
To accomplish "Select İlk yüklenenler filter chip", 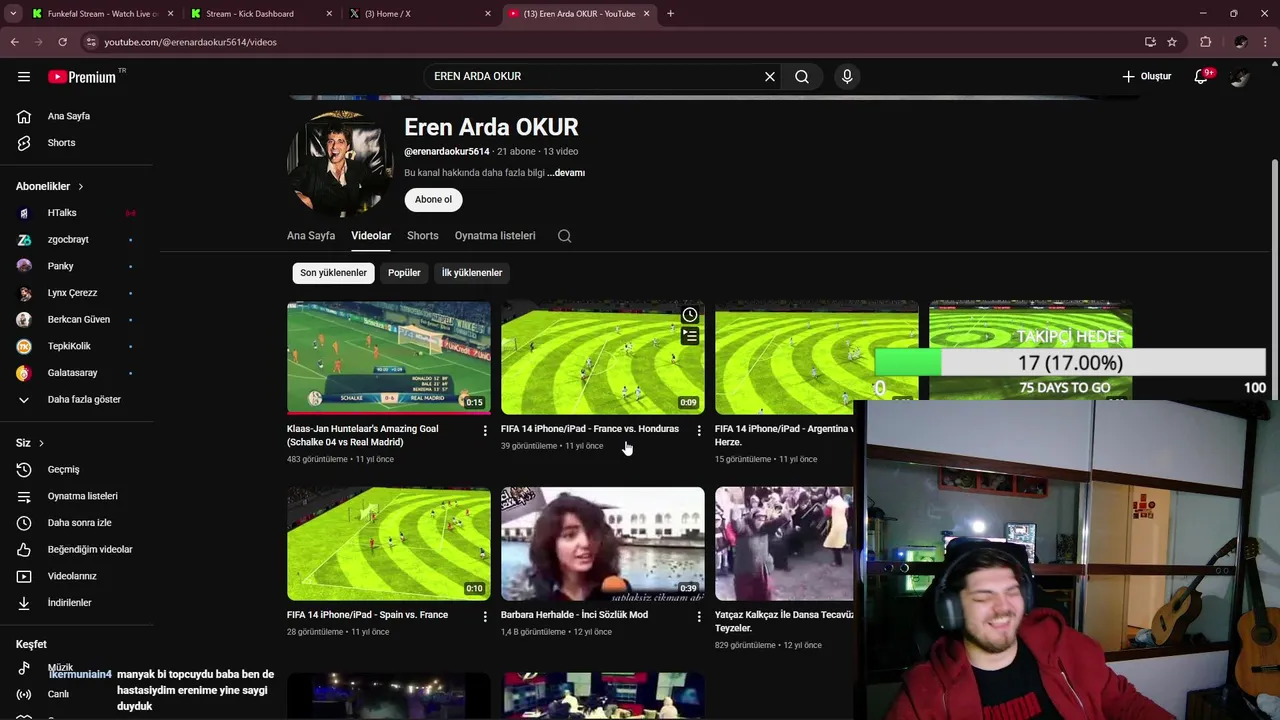I will point(472,273).
